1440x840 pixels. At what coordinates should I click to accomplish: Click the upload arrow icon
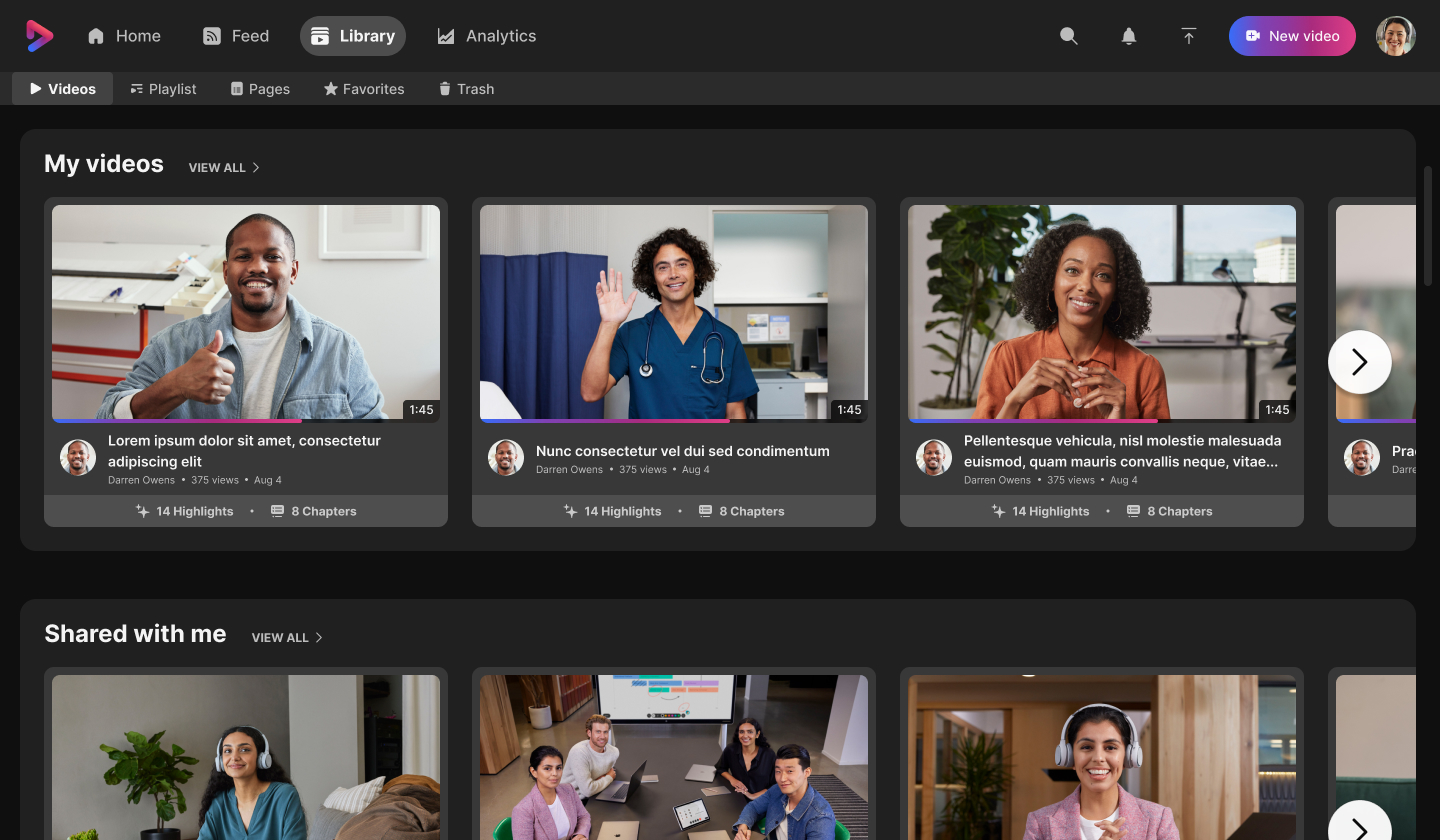tap(1189, 36)
